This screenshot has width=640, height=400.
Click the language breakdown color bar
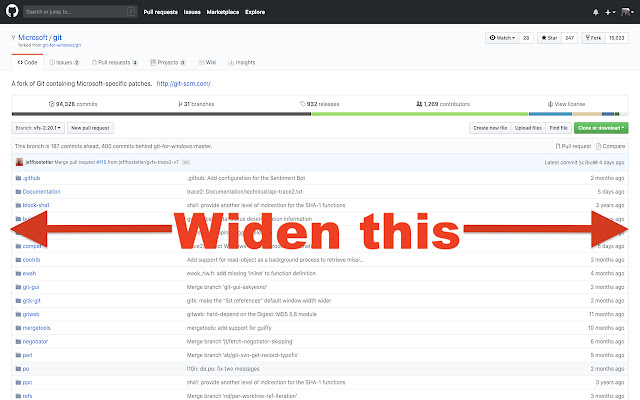320,114
